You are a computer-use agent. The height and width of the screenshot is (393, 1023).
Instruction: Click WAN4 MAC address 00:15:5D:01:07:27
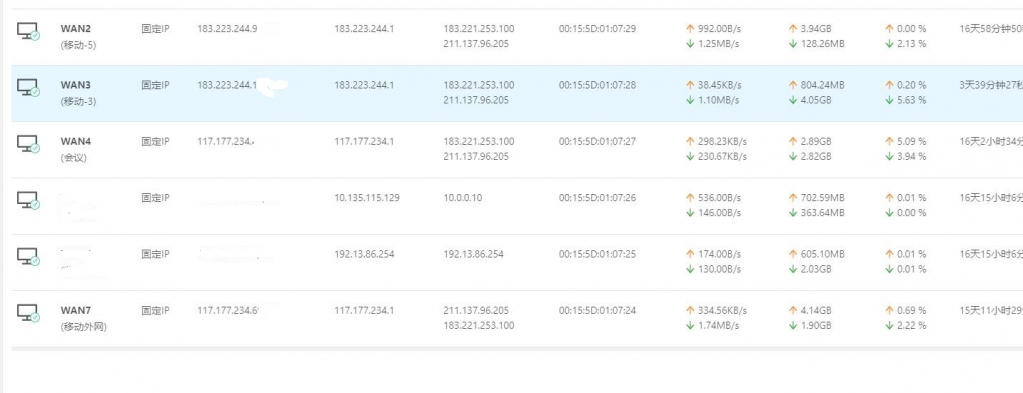(x=598, y=142)
